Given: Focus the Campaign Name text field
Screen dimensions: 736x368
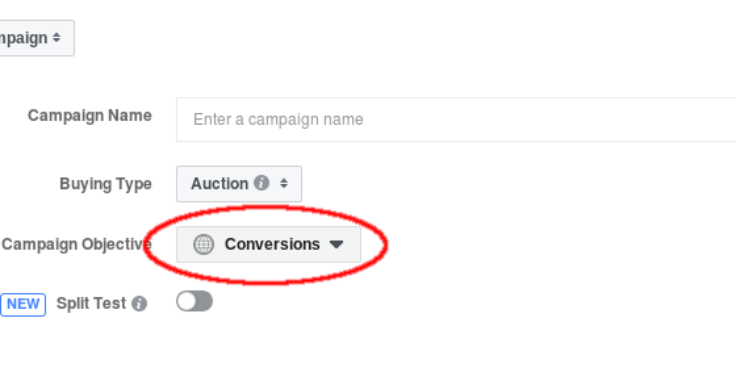Looking at the screenshot, I should 456,119.
